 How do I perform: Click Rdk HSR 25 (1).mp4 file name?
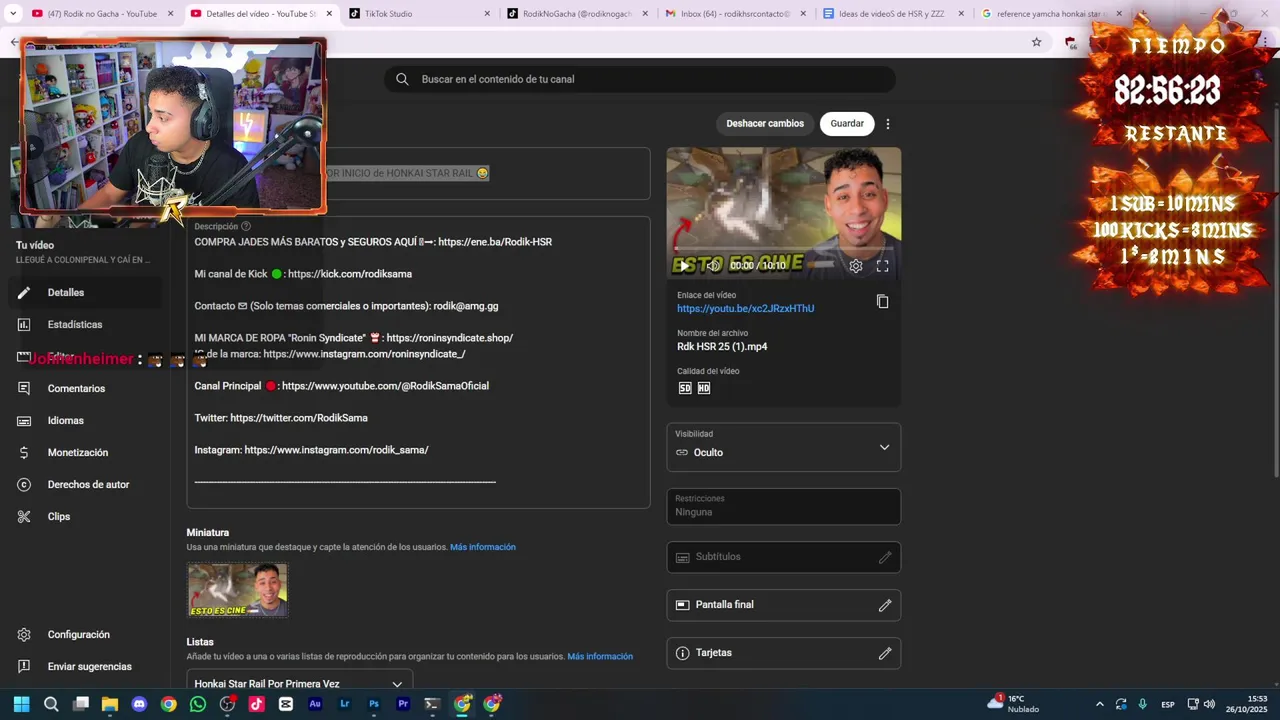pos(722,346)
